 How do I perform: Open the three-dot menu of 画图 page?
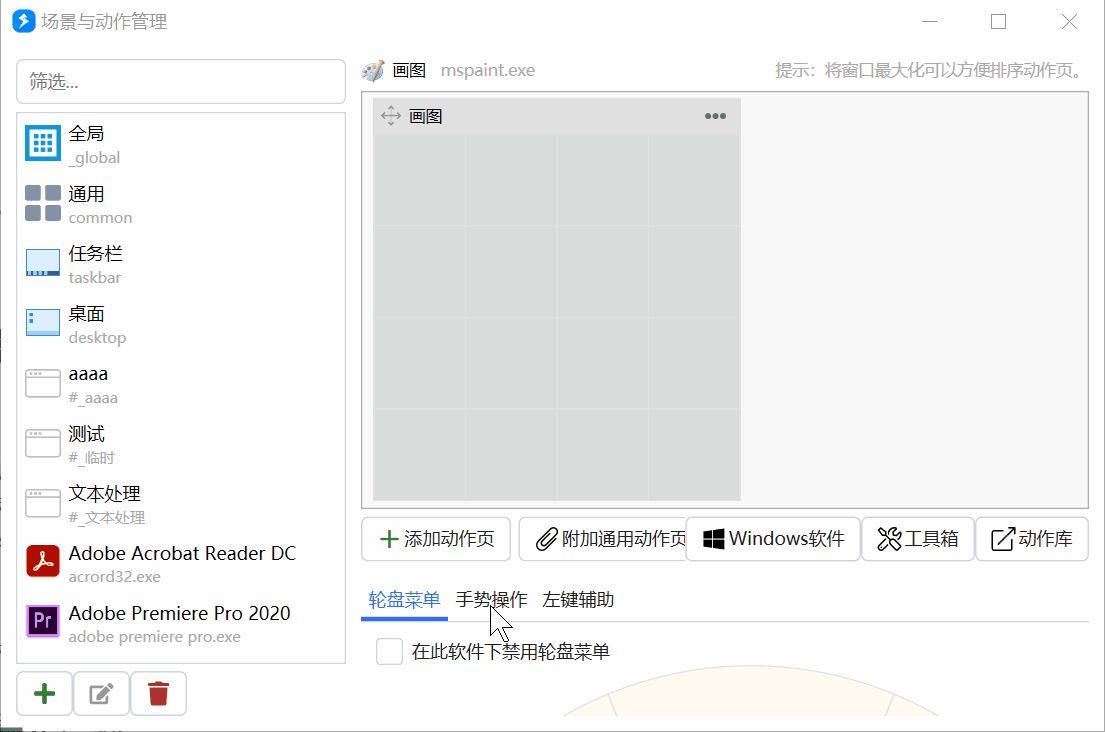pyautogui.click(x=715, y=116)
